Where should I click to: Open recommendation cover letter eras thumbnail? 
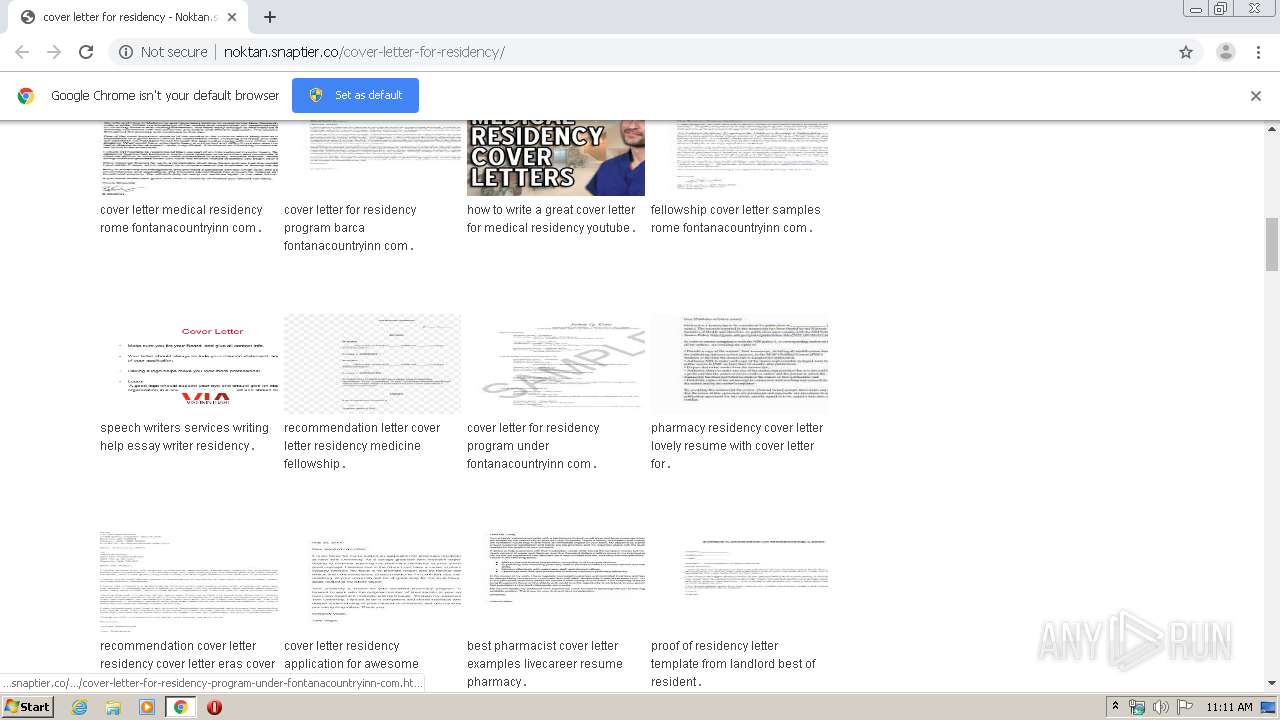click(189, 582)
